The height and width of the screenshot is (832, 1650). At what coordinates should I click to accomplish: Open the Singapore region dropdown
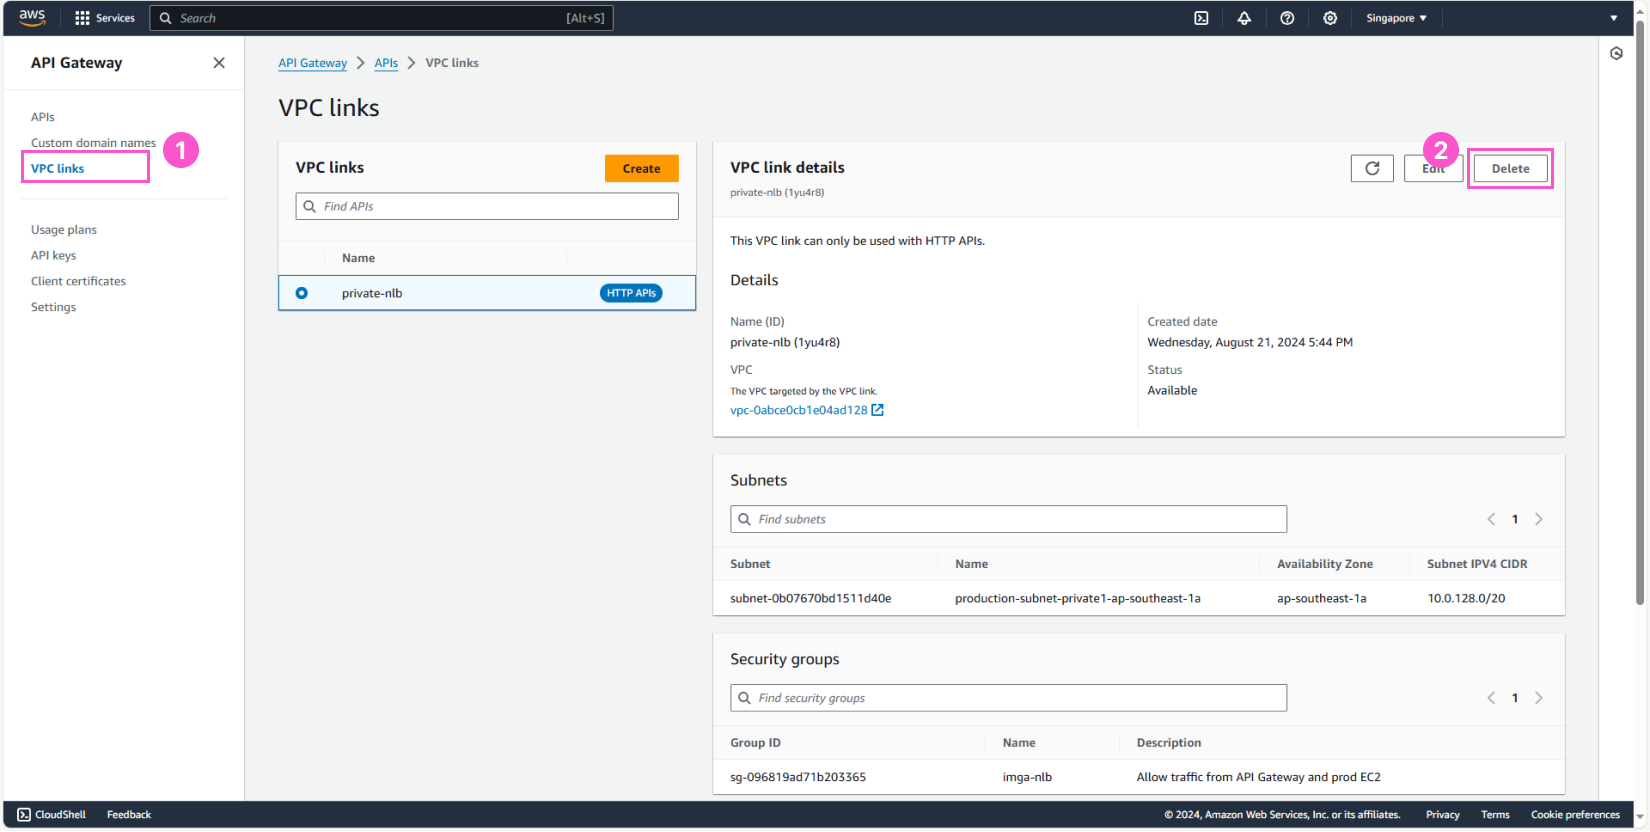[x=1396, y=18]
